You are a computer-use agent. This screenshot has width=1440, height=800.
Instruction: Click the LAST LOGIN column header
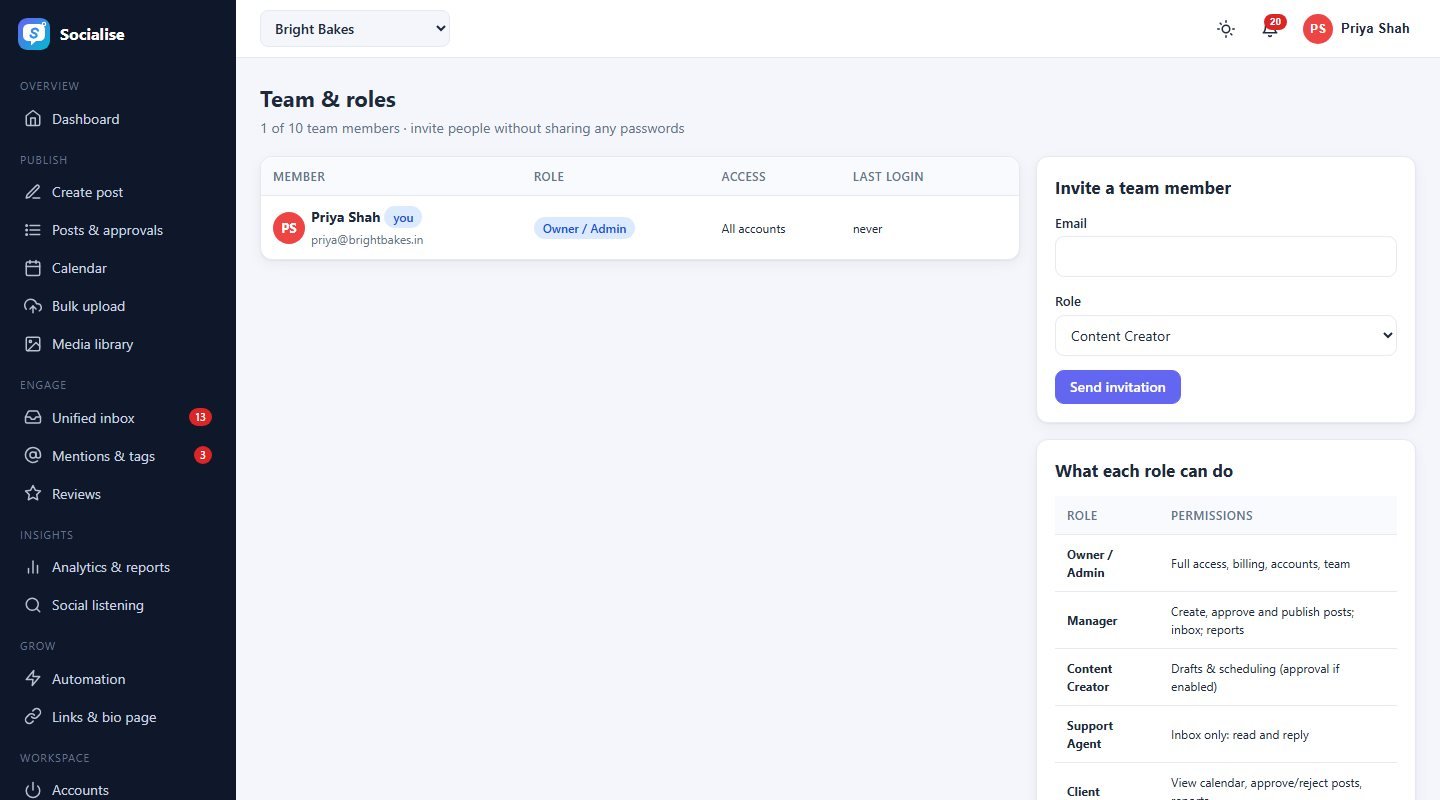click(888, 177)
